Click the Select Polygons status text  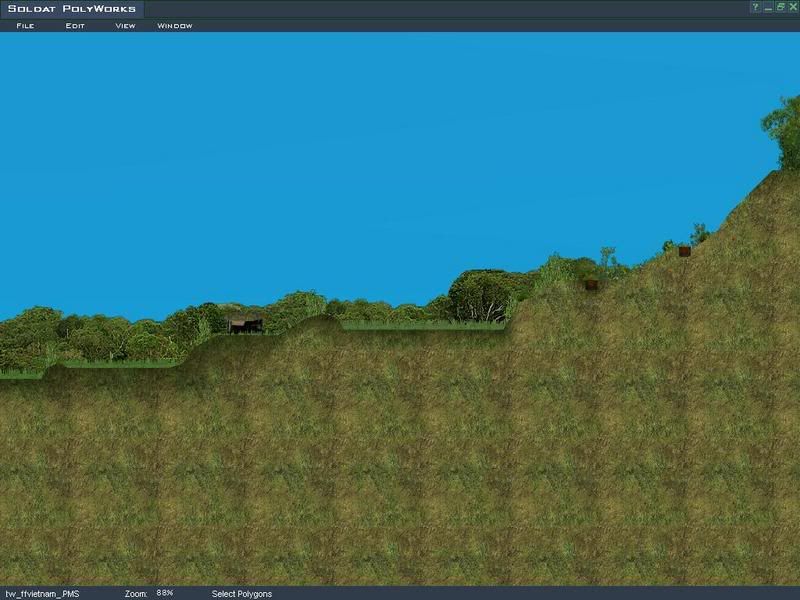pyautogui.click(x=242, y=594)
